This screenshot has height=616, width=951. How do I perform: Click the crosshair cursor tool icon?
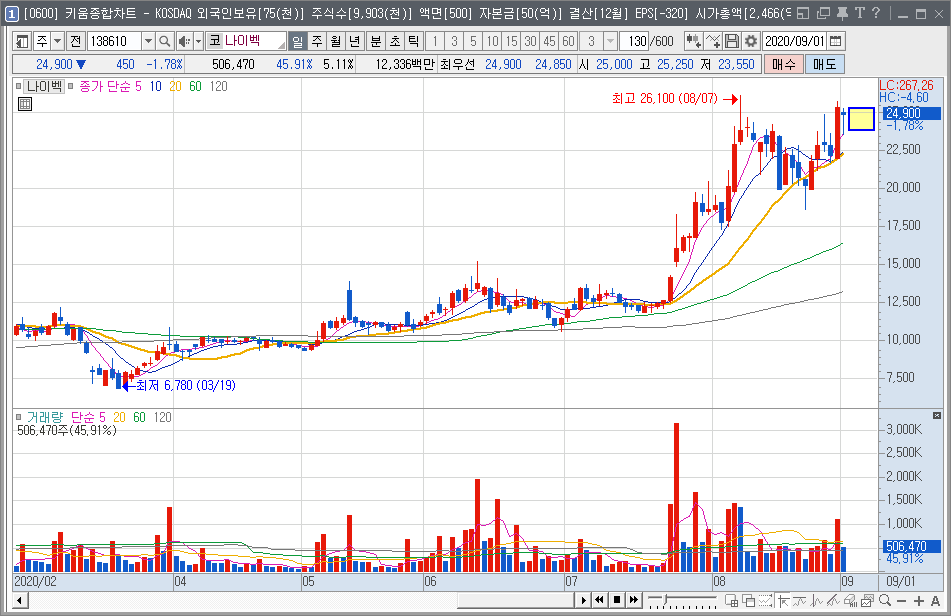tap(783, 601)
